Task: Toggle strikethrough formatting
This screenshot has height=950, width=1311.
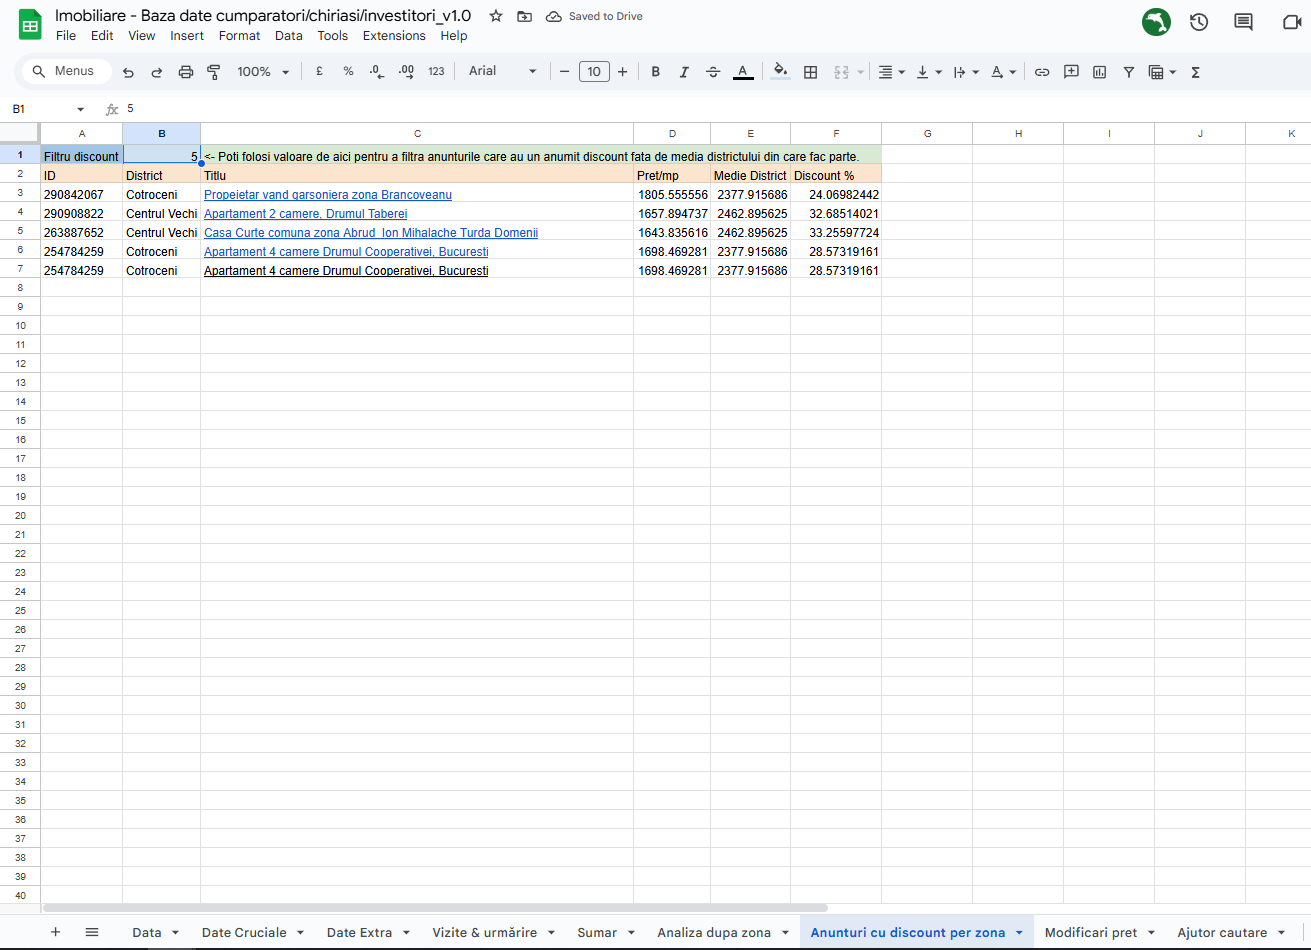Action: click(x=713, y=72)
